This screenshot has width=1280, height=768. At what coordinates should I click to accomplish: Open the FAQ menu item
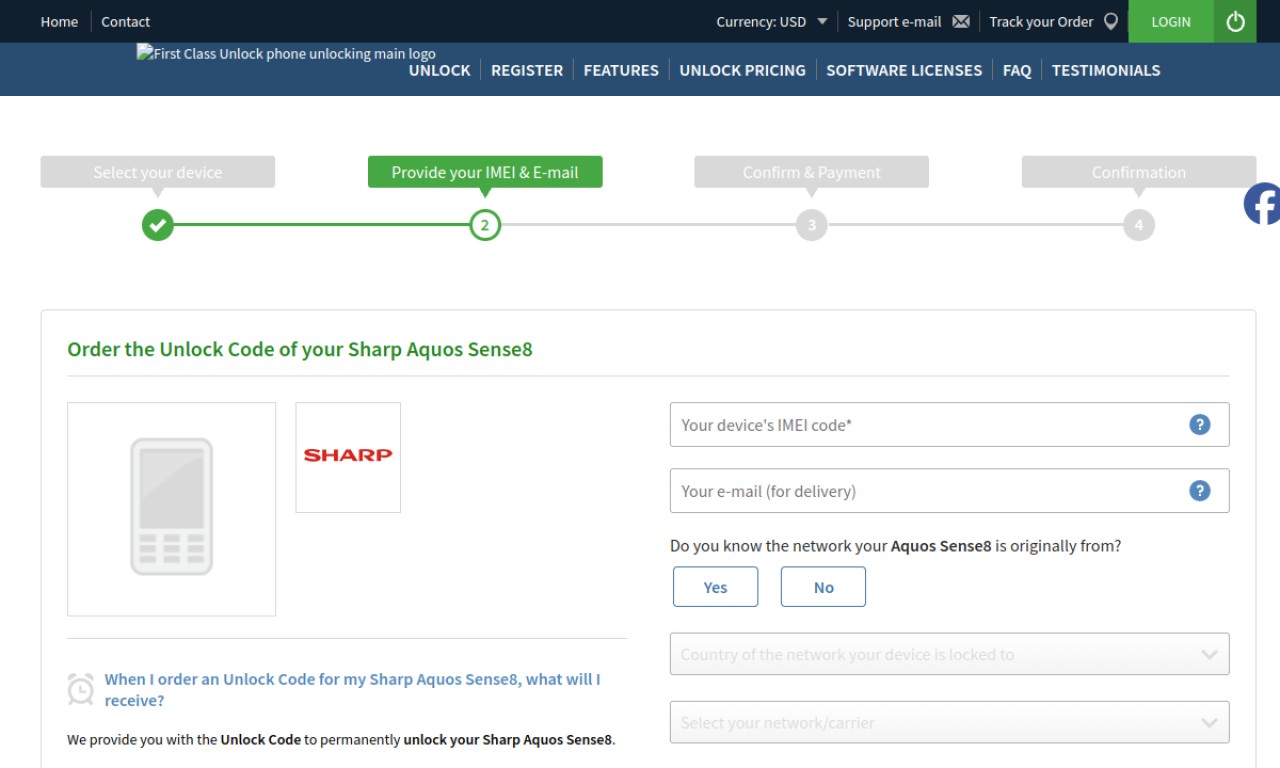(1017, 70)
